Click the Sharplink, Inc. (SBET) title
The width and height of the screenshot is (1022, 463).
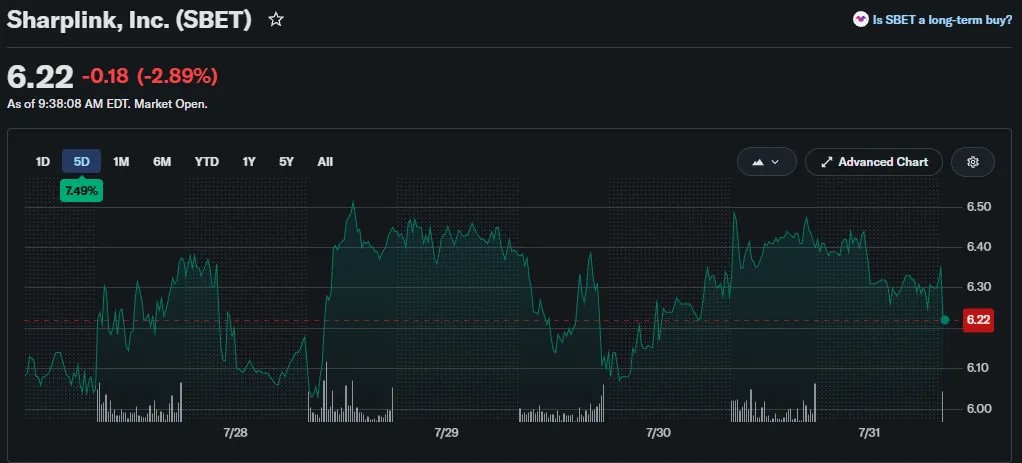tap(129, 20)
